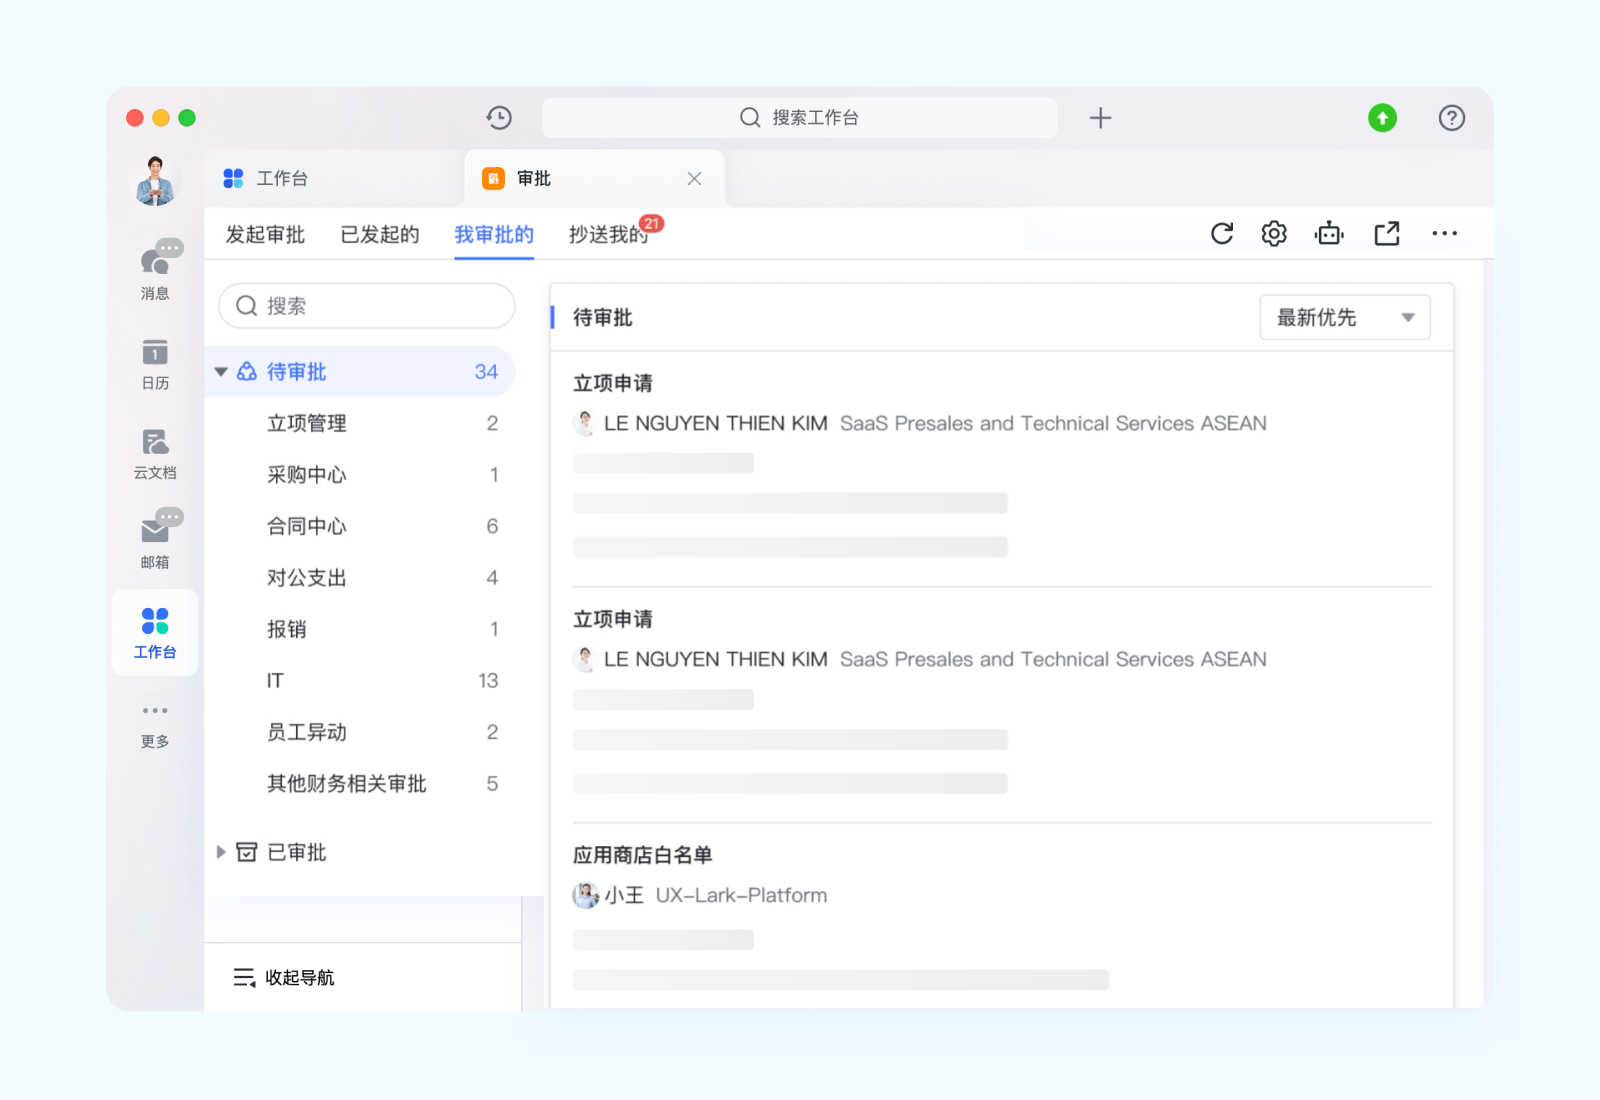The image size is (1600, 1100).
Task: Open the 最新优先 sort dropdown
Action: [x=1344, y=318]
